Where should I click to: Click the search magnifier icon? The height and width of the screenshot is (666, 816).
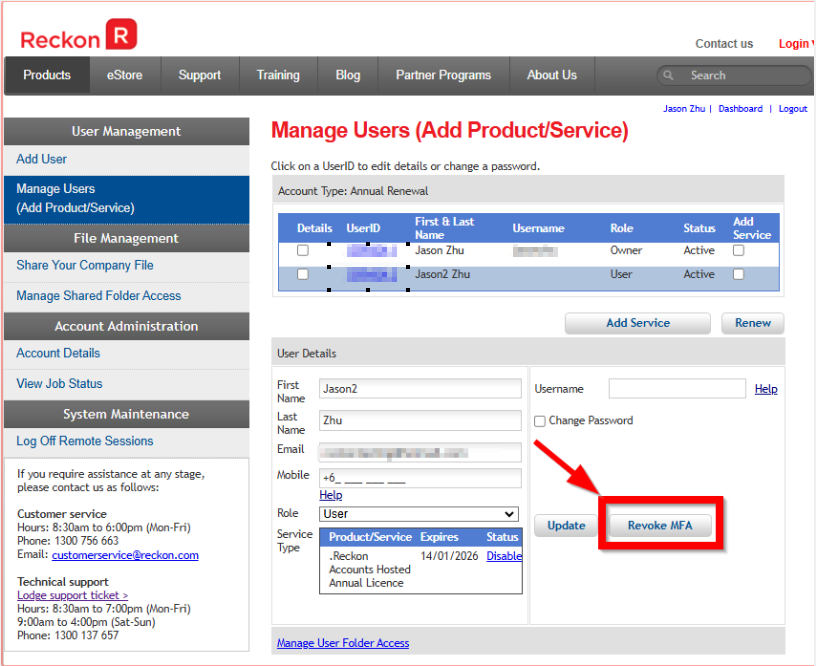(668, 75)
